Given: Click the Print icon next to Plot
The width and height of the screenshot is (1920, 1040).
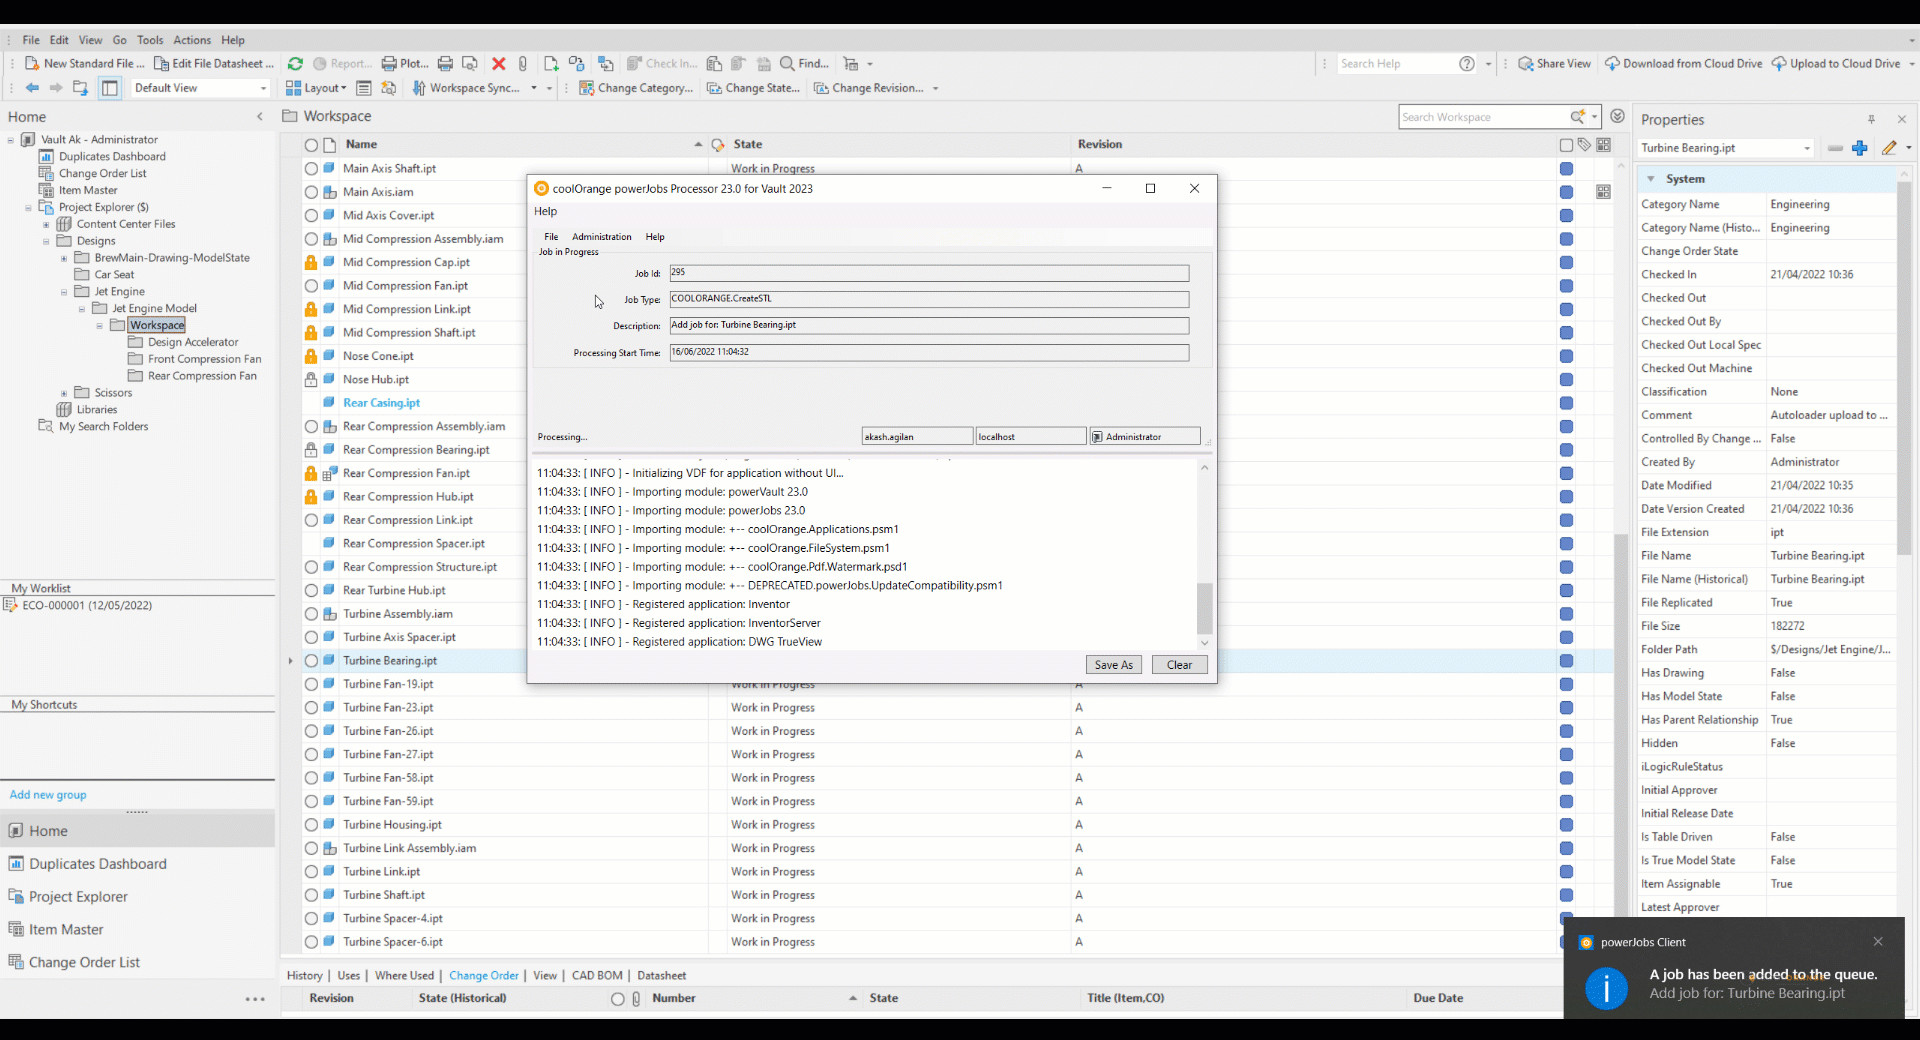Looking at the screenshot, I should pos(445,64).
